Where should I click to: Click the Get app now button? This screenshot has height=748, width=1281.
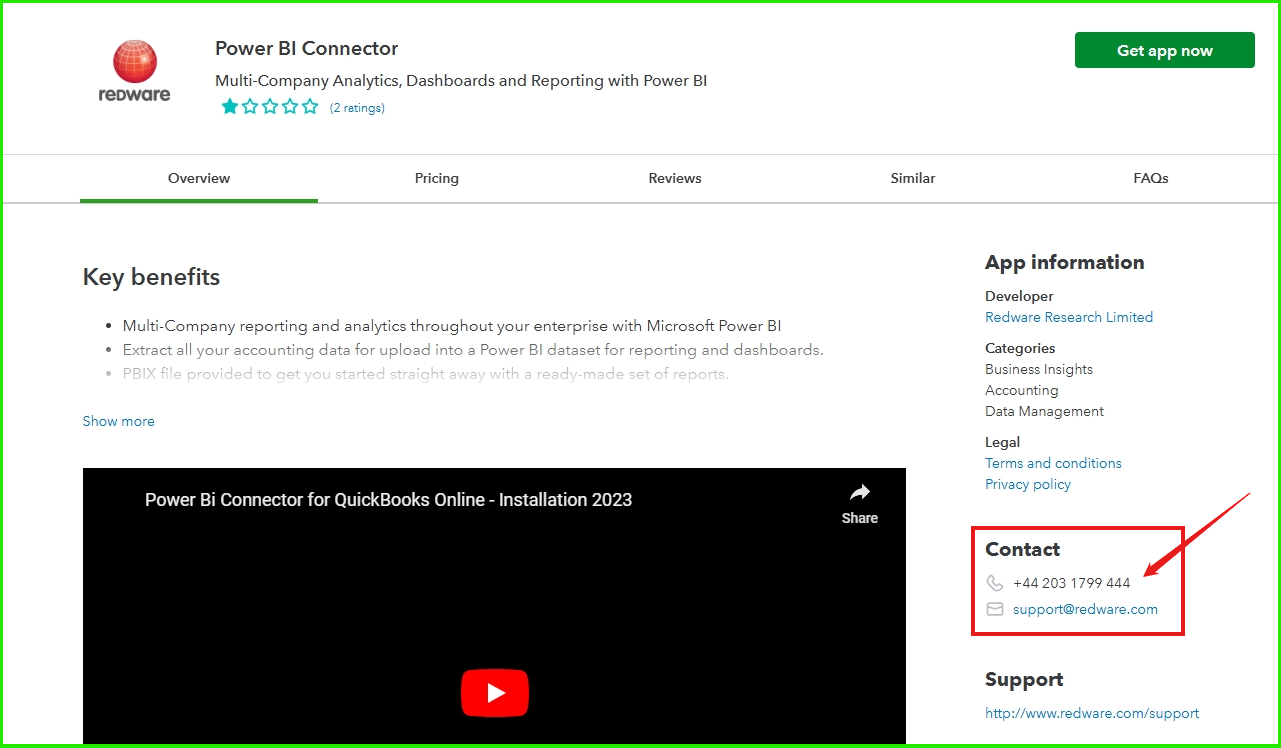1164,49
